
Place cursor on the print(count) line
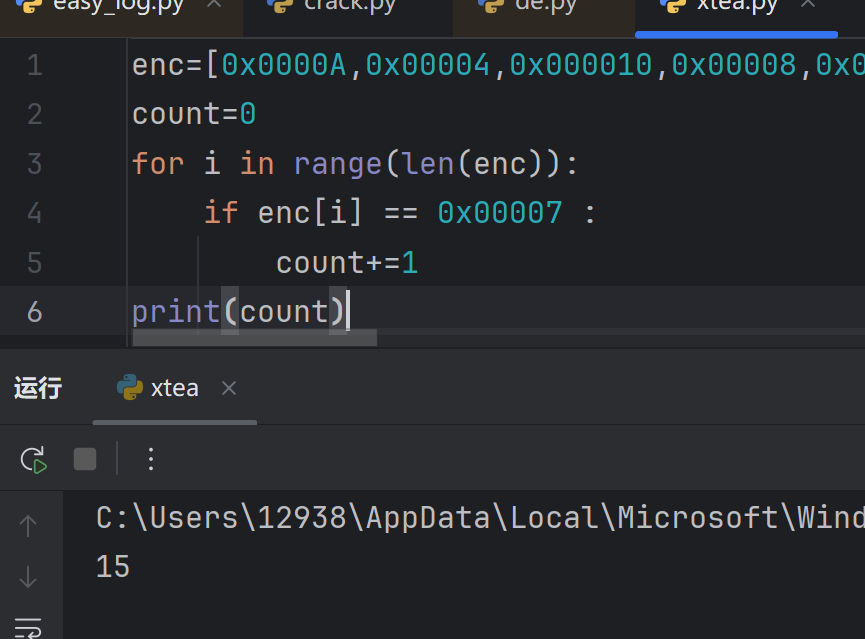pos(240,311)
